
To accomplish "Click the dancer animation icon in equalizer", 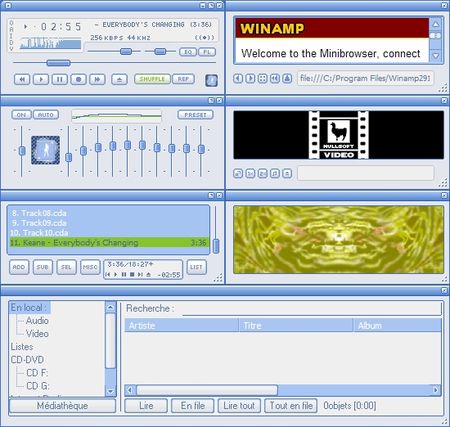I will coord(46,150).
